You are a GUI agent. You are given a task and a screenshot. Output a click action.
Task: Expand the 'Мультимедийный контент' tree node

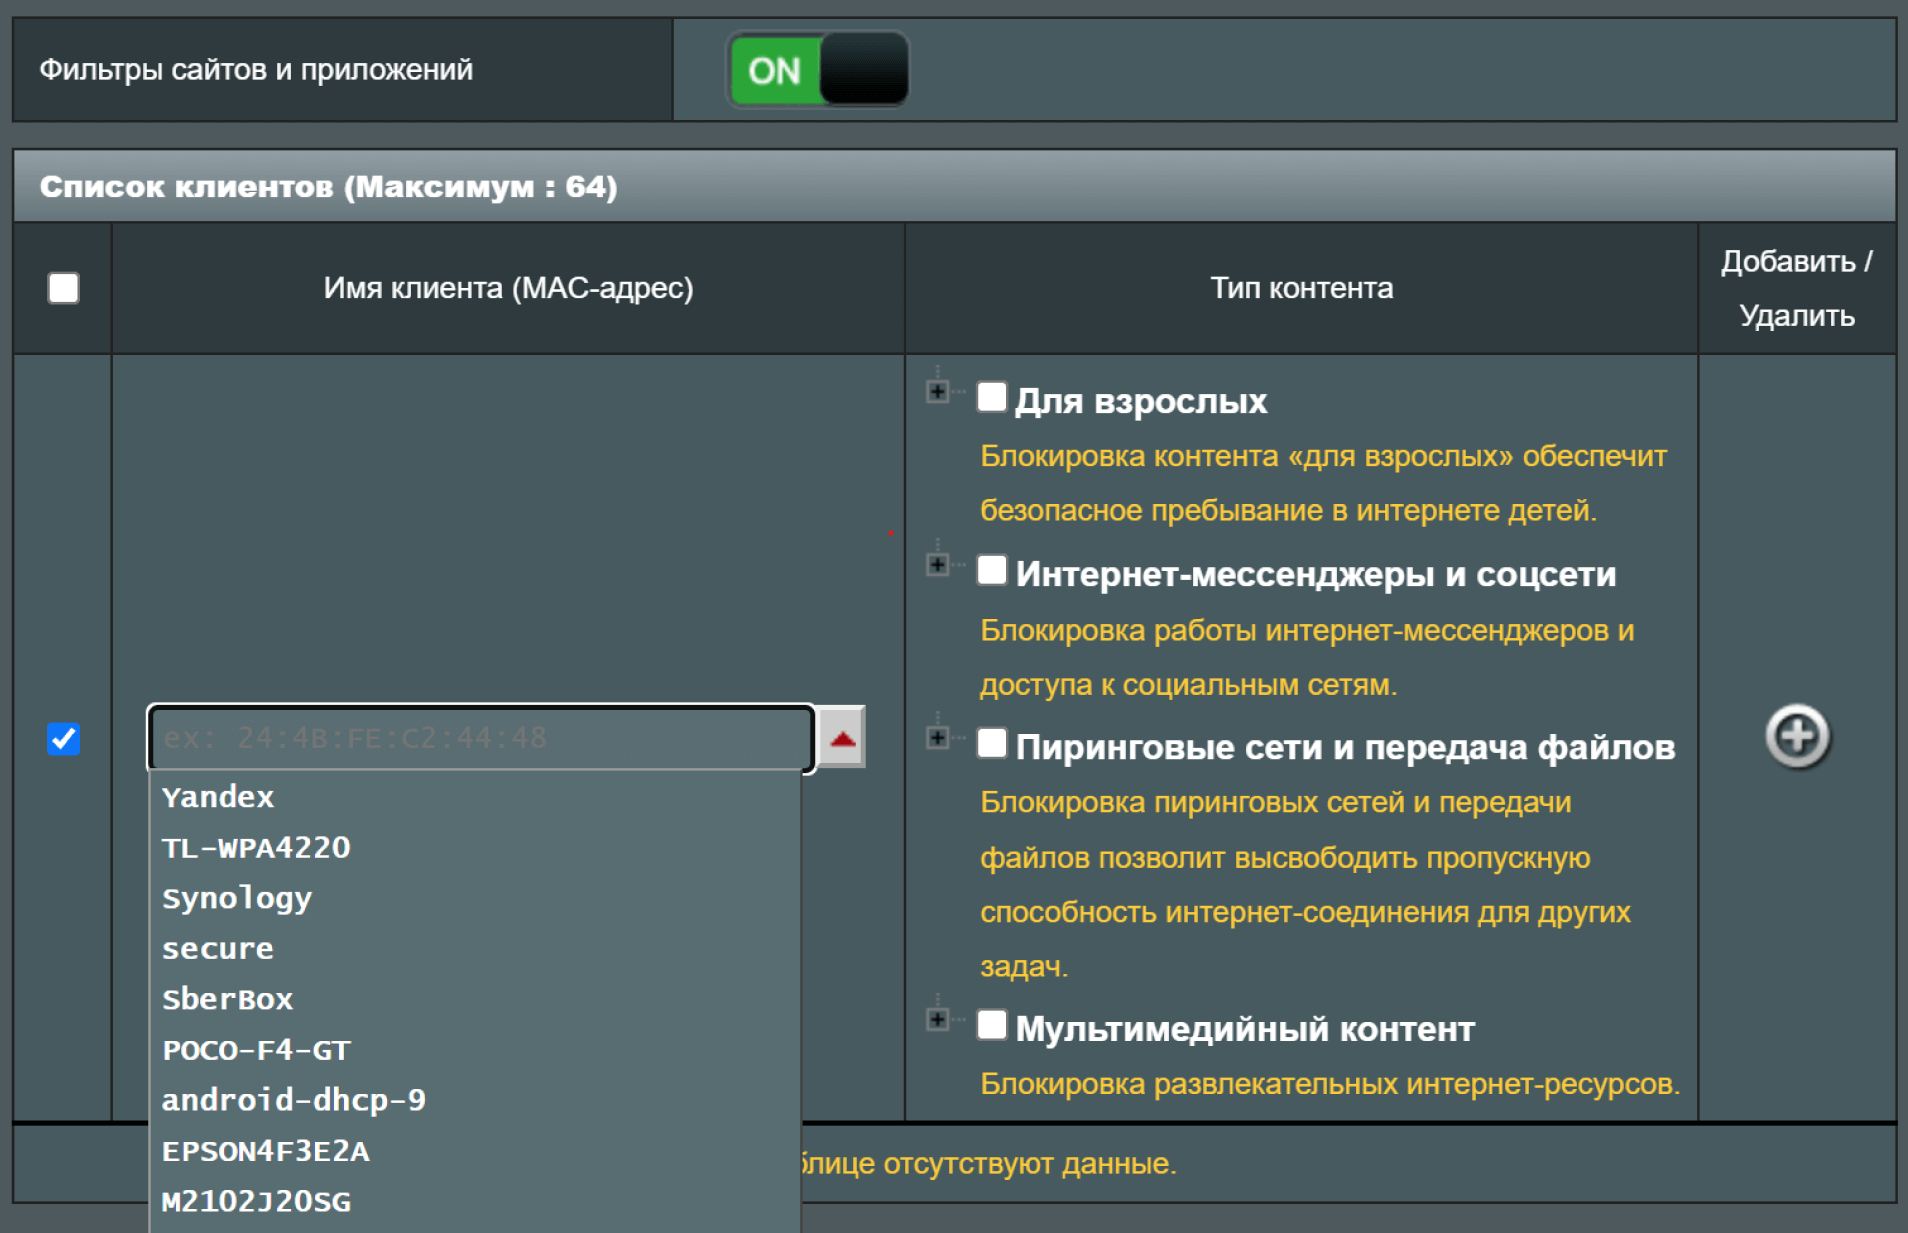(x=937, y=1020)
